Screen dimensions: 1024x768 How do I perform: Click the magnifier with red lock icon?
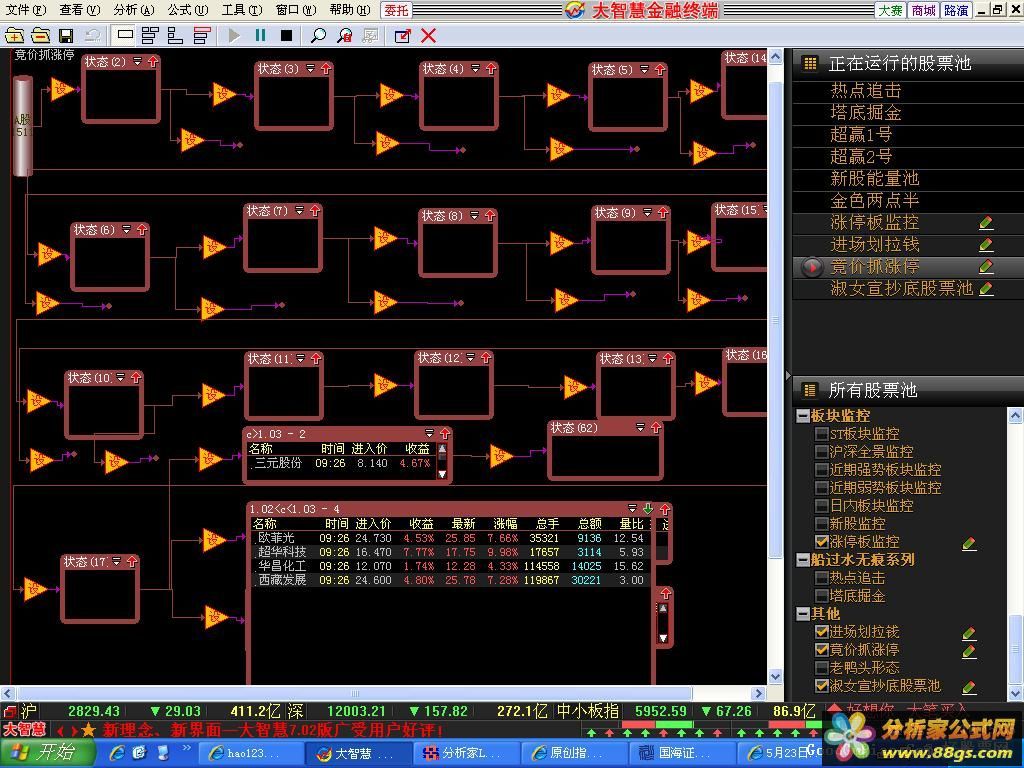coord(344,35)
